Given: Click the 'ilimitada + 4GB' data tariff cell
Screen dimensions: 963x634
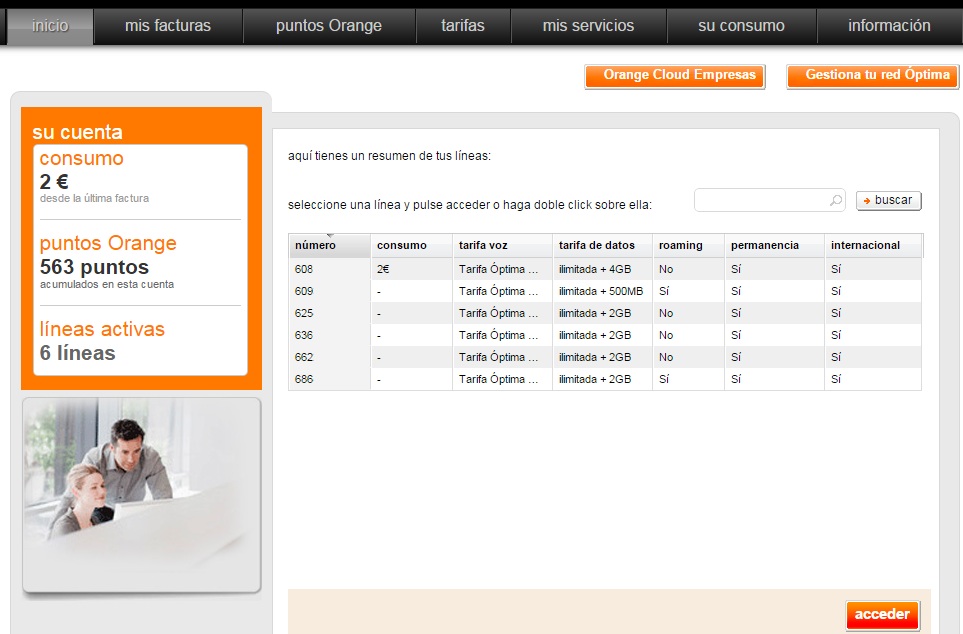Looking at the screenshot, I should 595,269.
